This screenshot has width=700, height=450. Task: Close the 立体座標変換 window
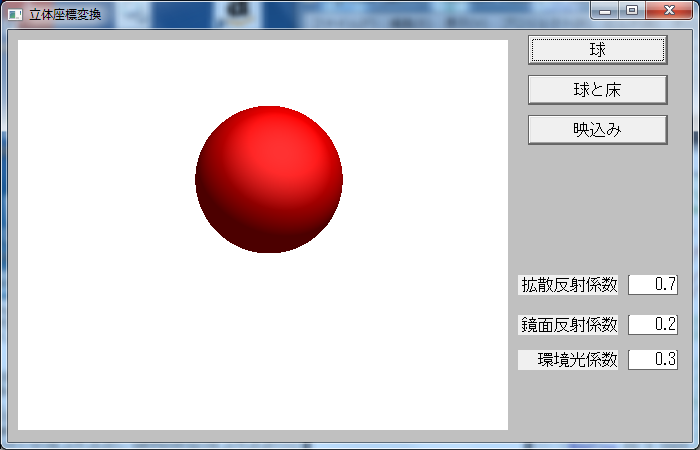[x=669, y=11]
